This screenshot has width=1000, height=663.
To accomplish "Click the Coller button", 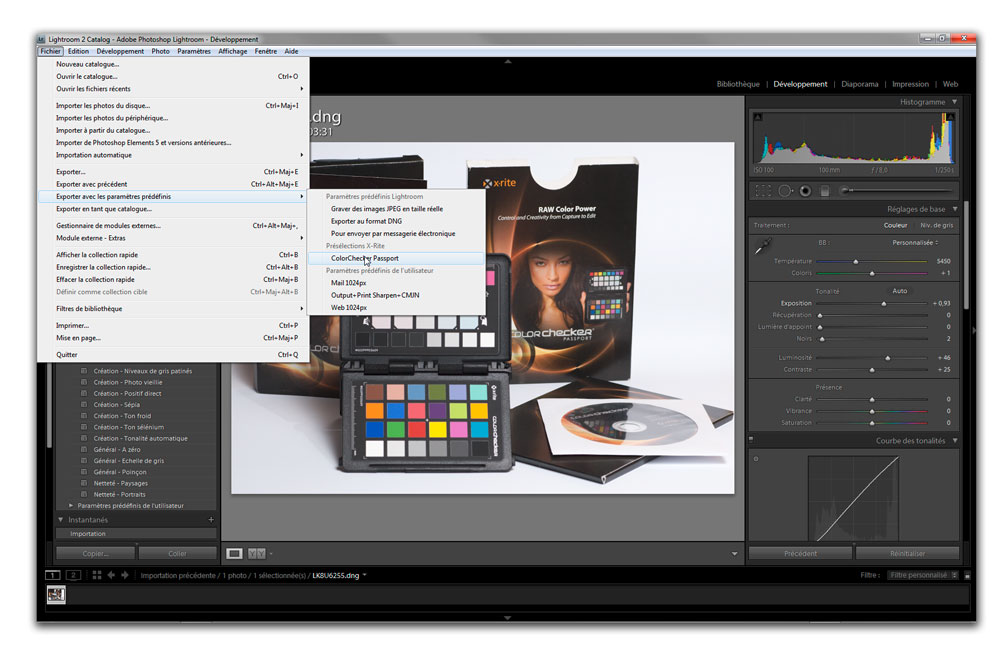I will 177,553.
